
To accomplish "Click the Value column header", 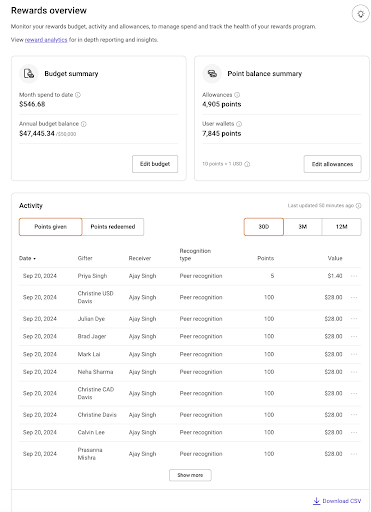I will [335, 258].
